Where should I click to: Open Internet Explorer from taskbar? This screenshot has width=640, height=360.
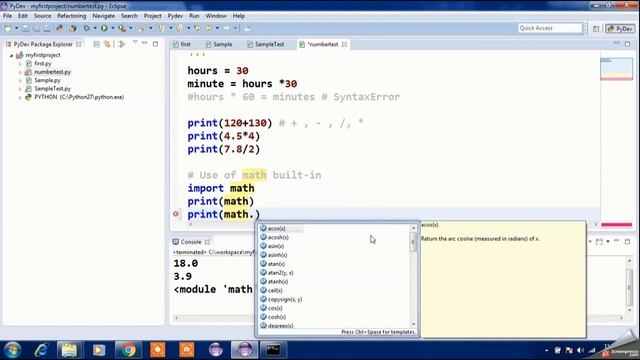41,350
